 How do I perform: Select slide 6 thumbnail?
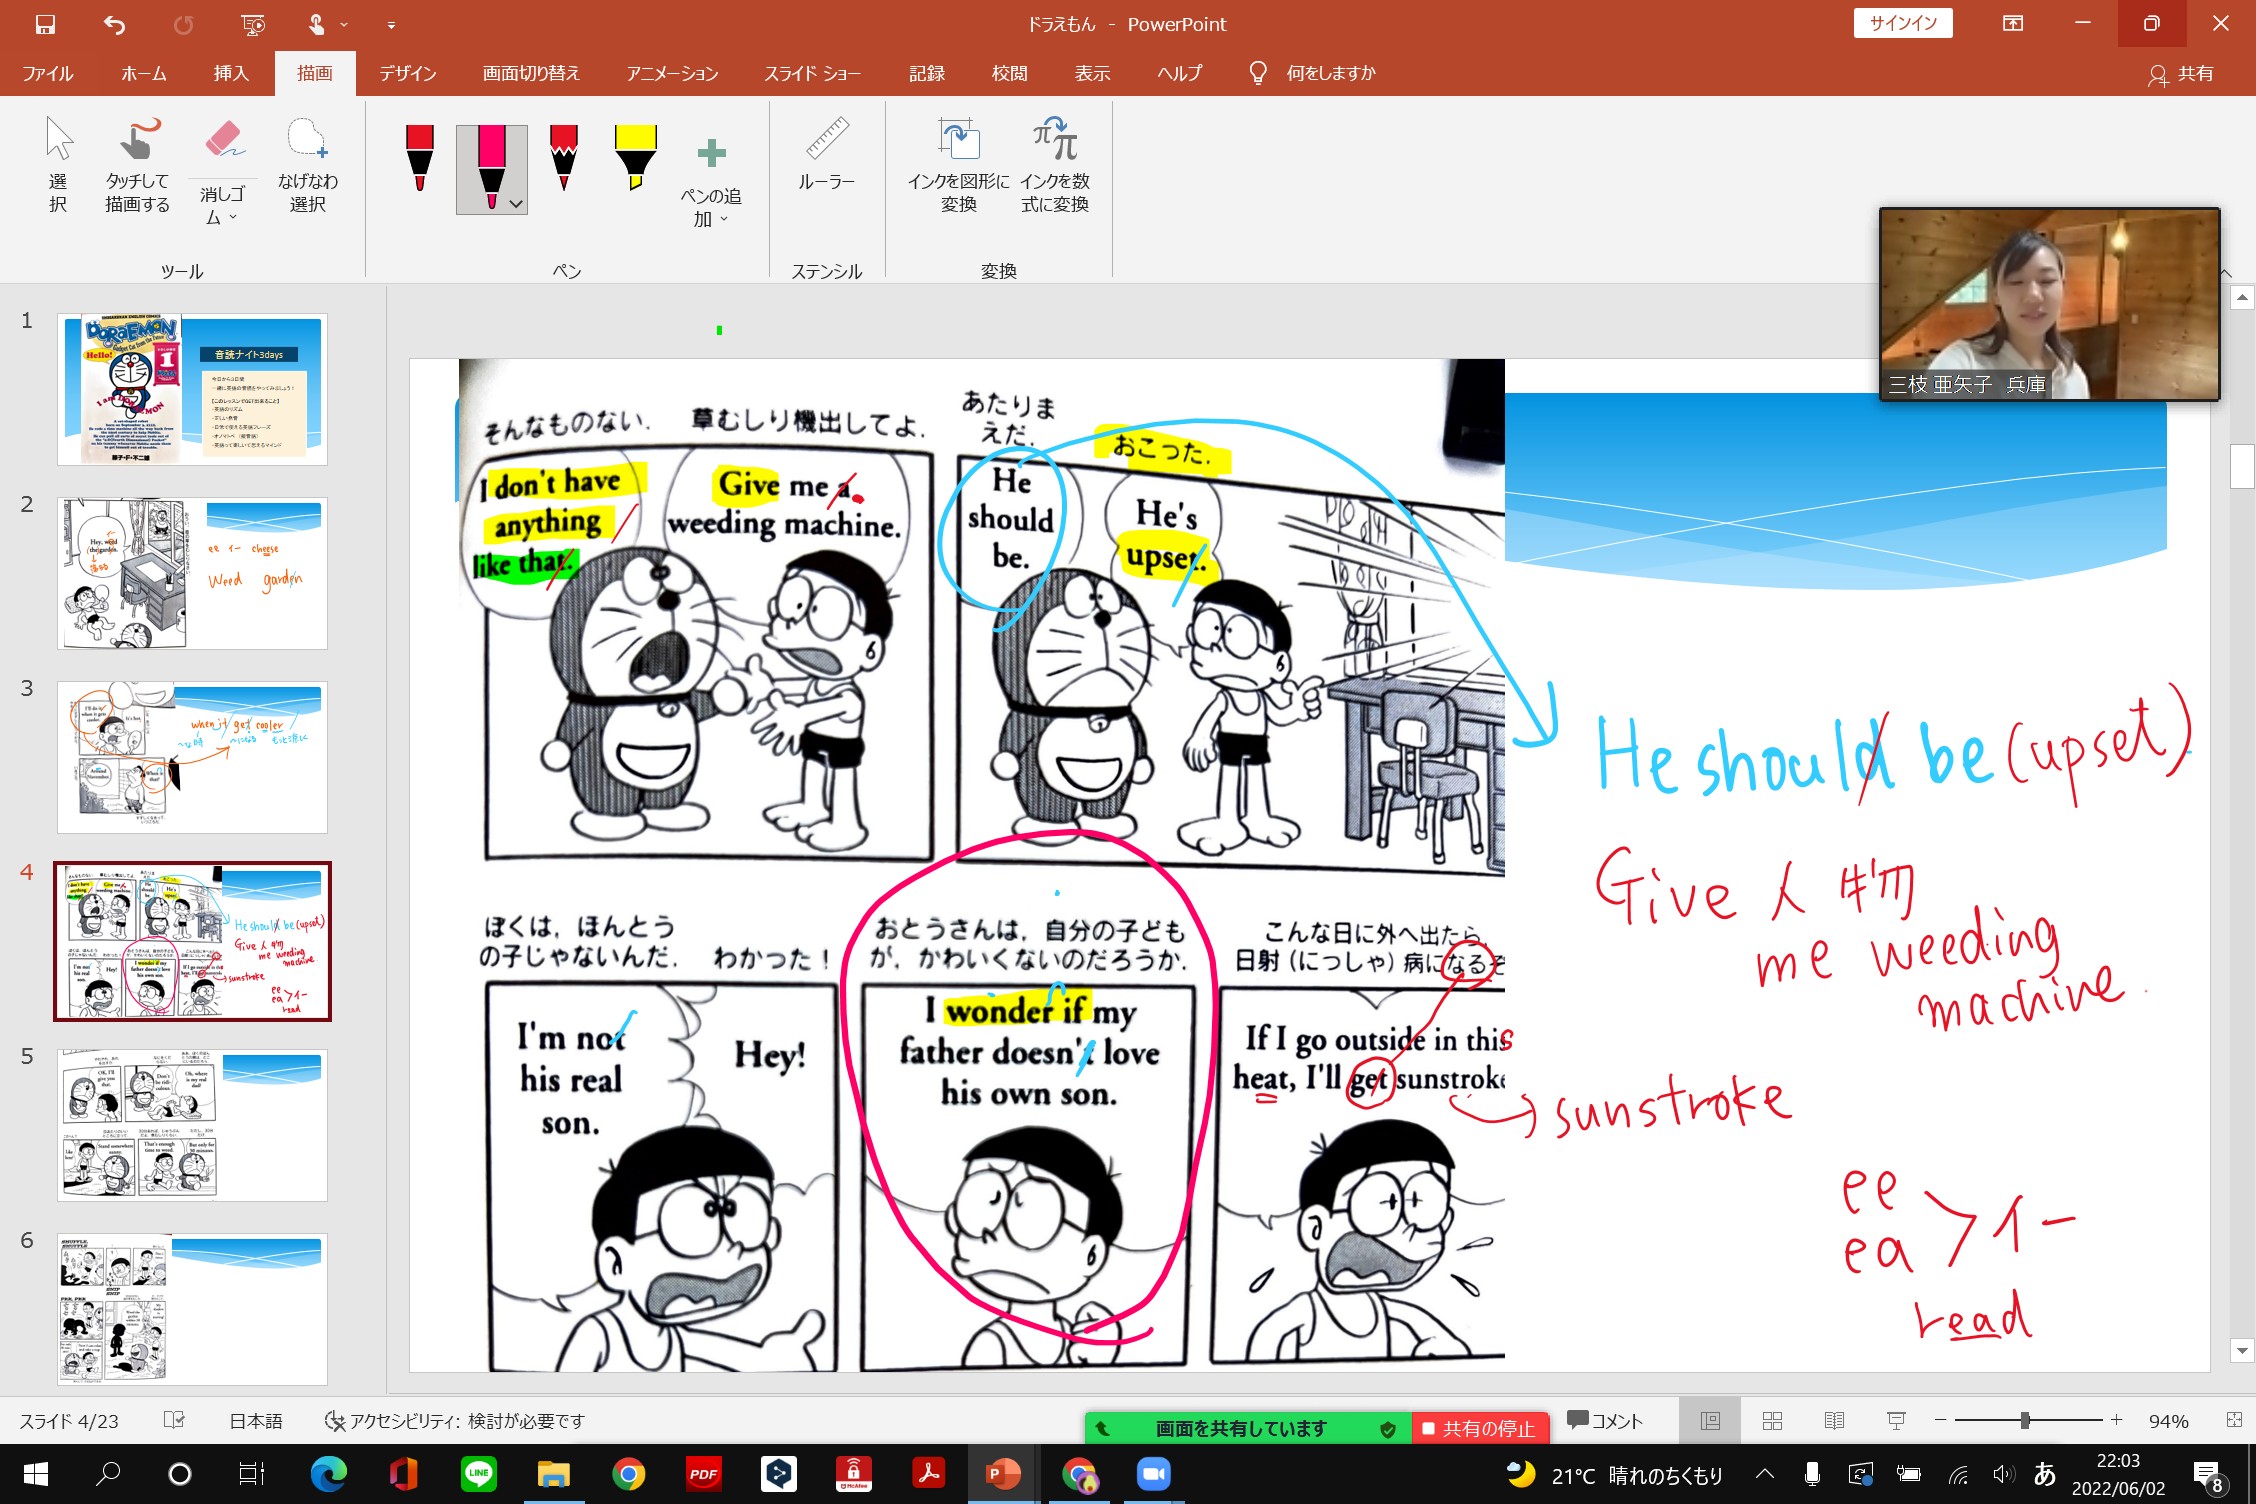[192, 1309]
